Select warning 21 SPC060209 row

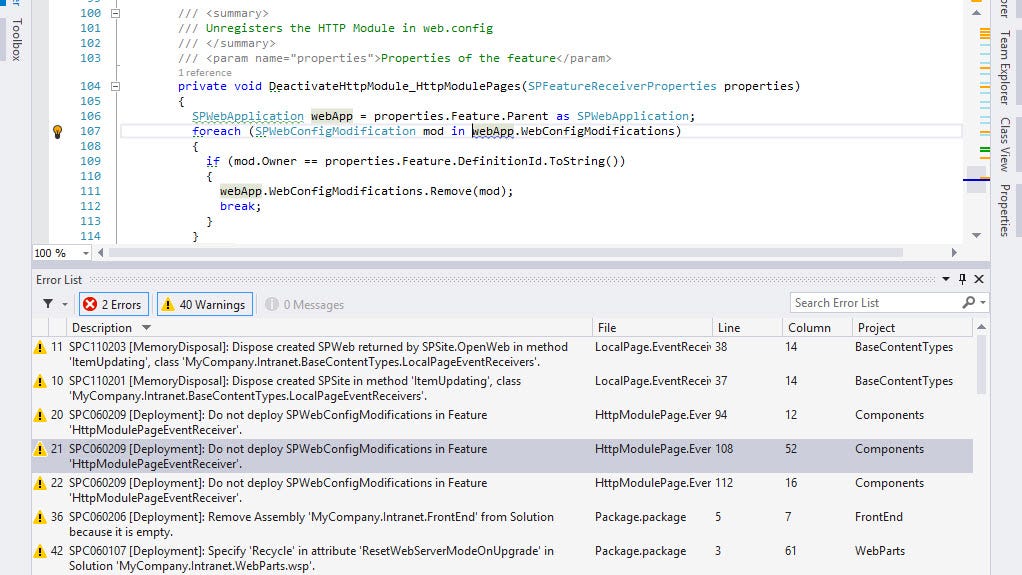click(x=503, y=456)
